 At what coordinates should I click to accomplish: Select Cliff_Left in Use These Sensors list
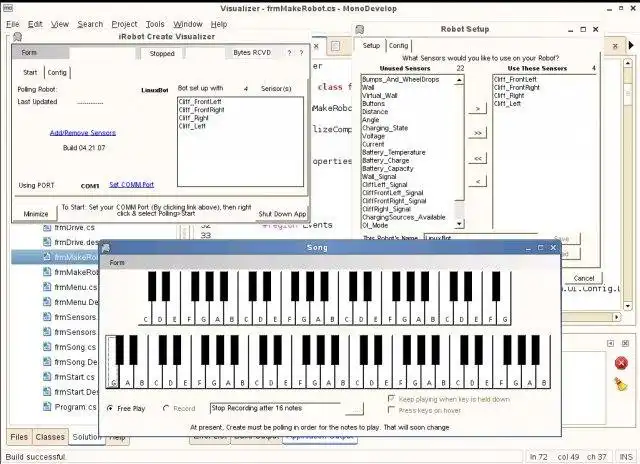(507, 104)
